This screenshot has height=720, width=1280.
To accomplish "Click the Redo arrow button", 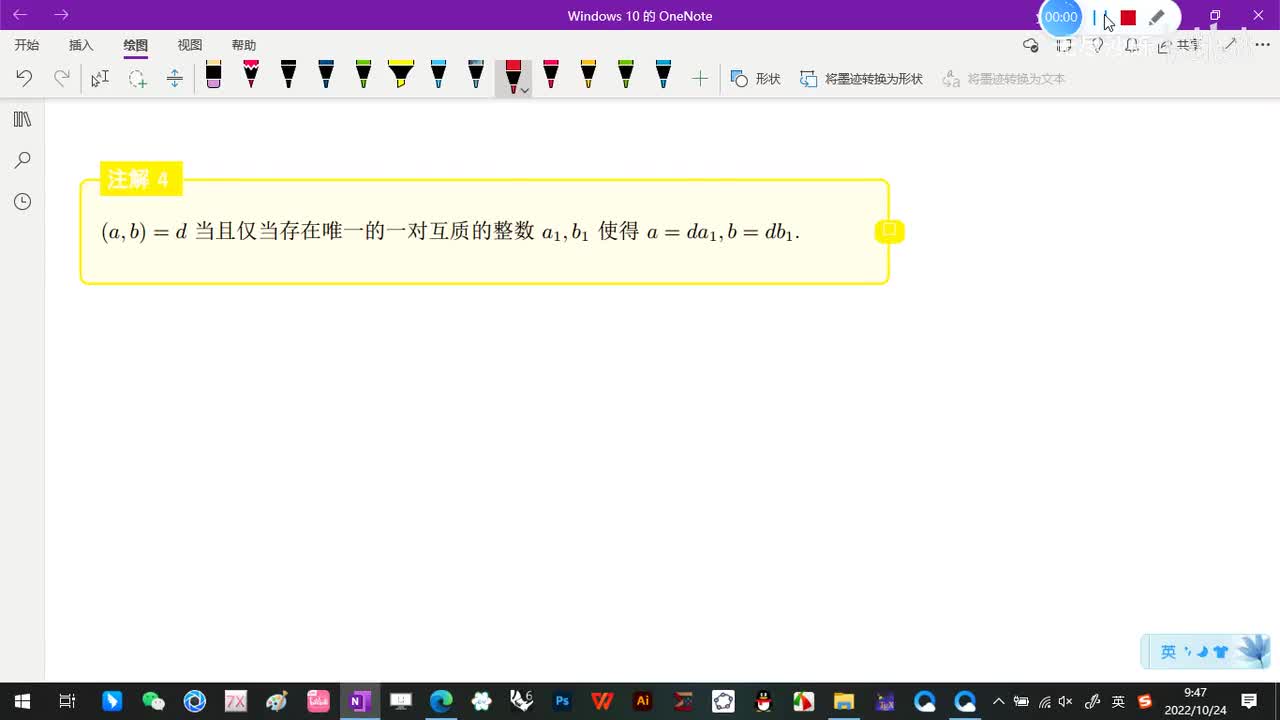I will 62,78.
